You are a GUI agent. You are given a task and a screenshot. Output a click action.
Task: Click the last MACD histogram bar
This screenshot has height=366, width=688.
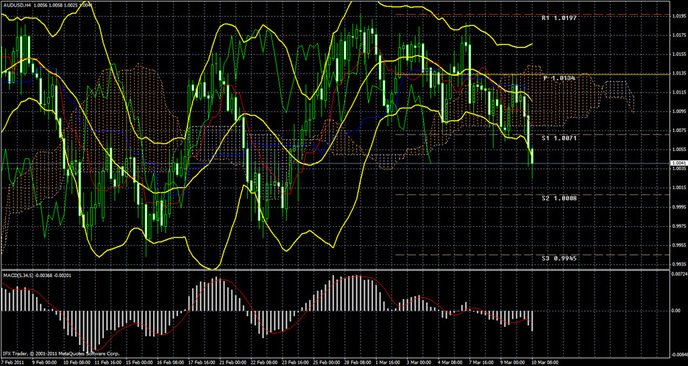point(532,321)
